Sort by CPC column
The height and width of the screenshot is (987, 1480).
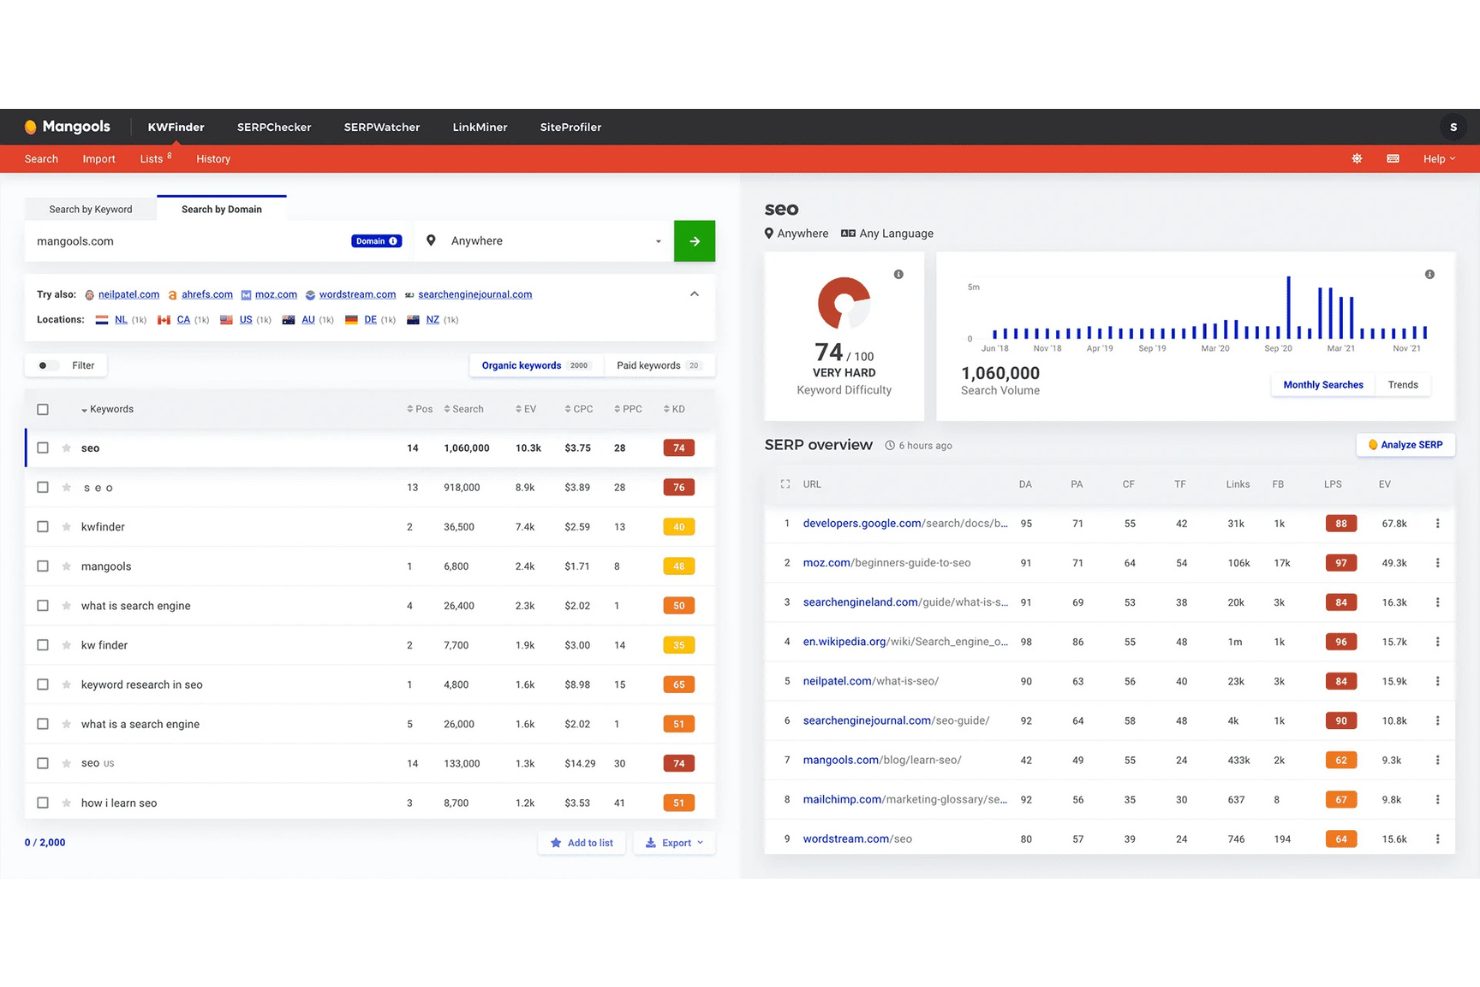click(x=578, y=409)
